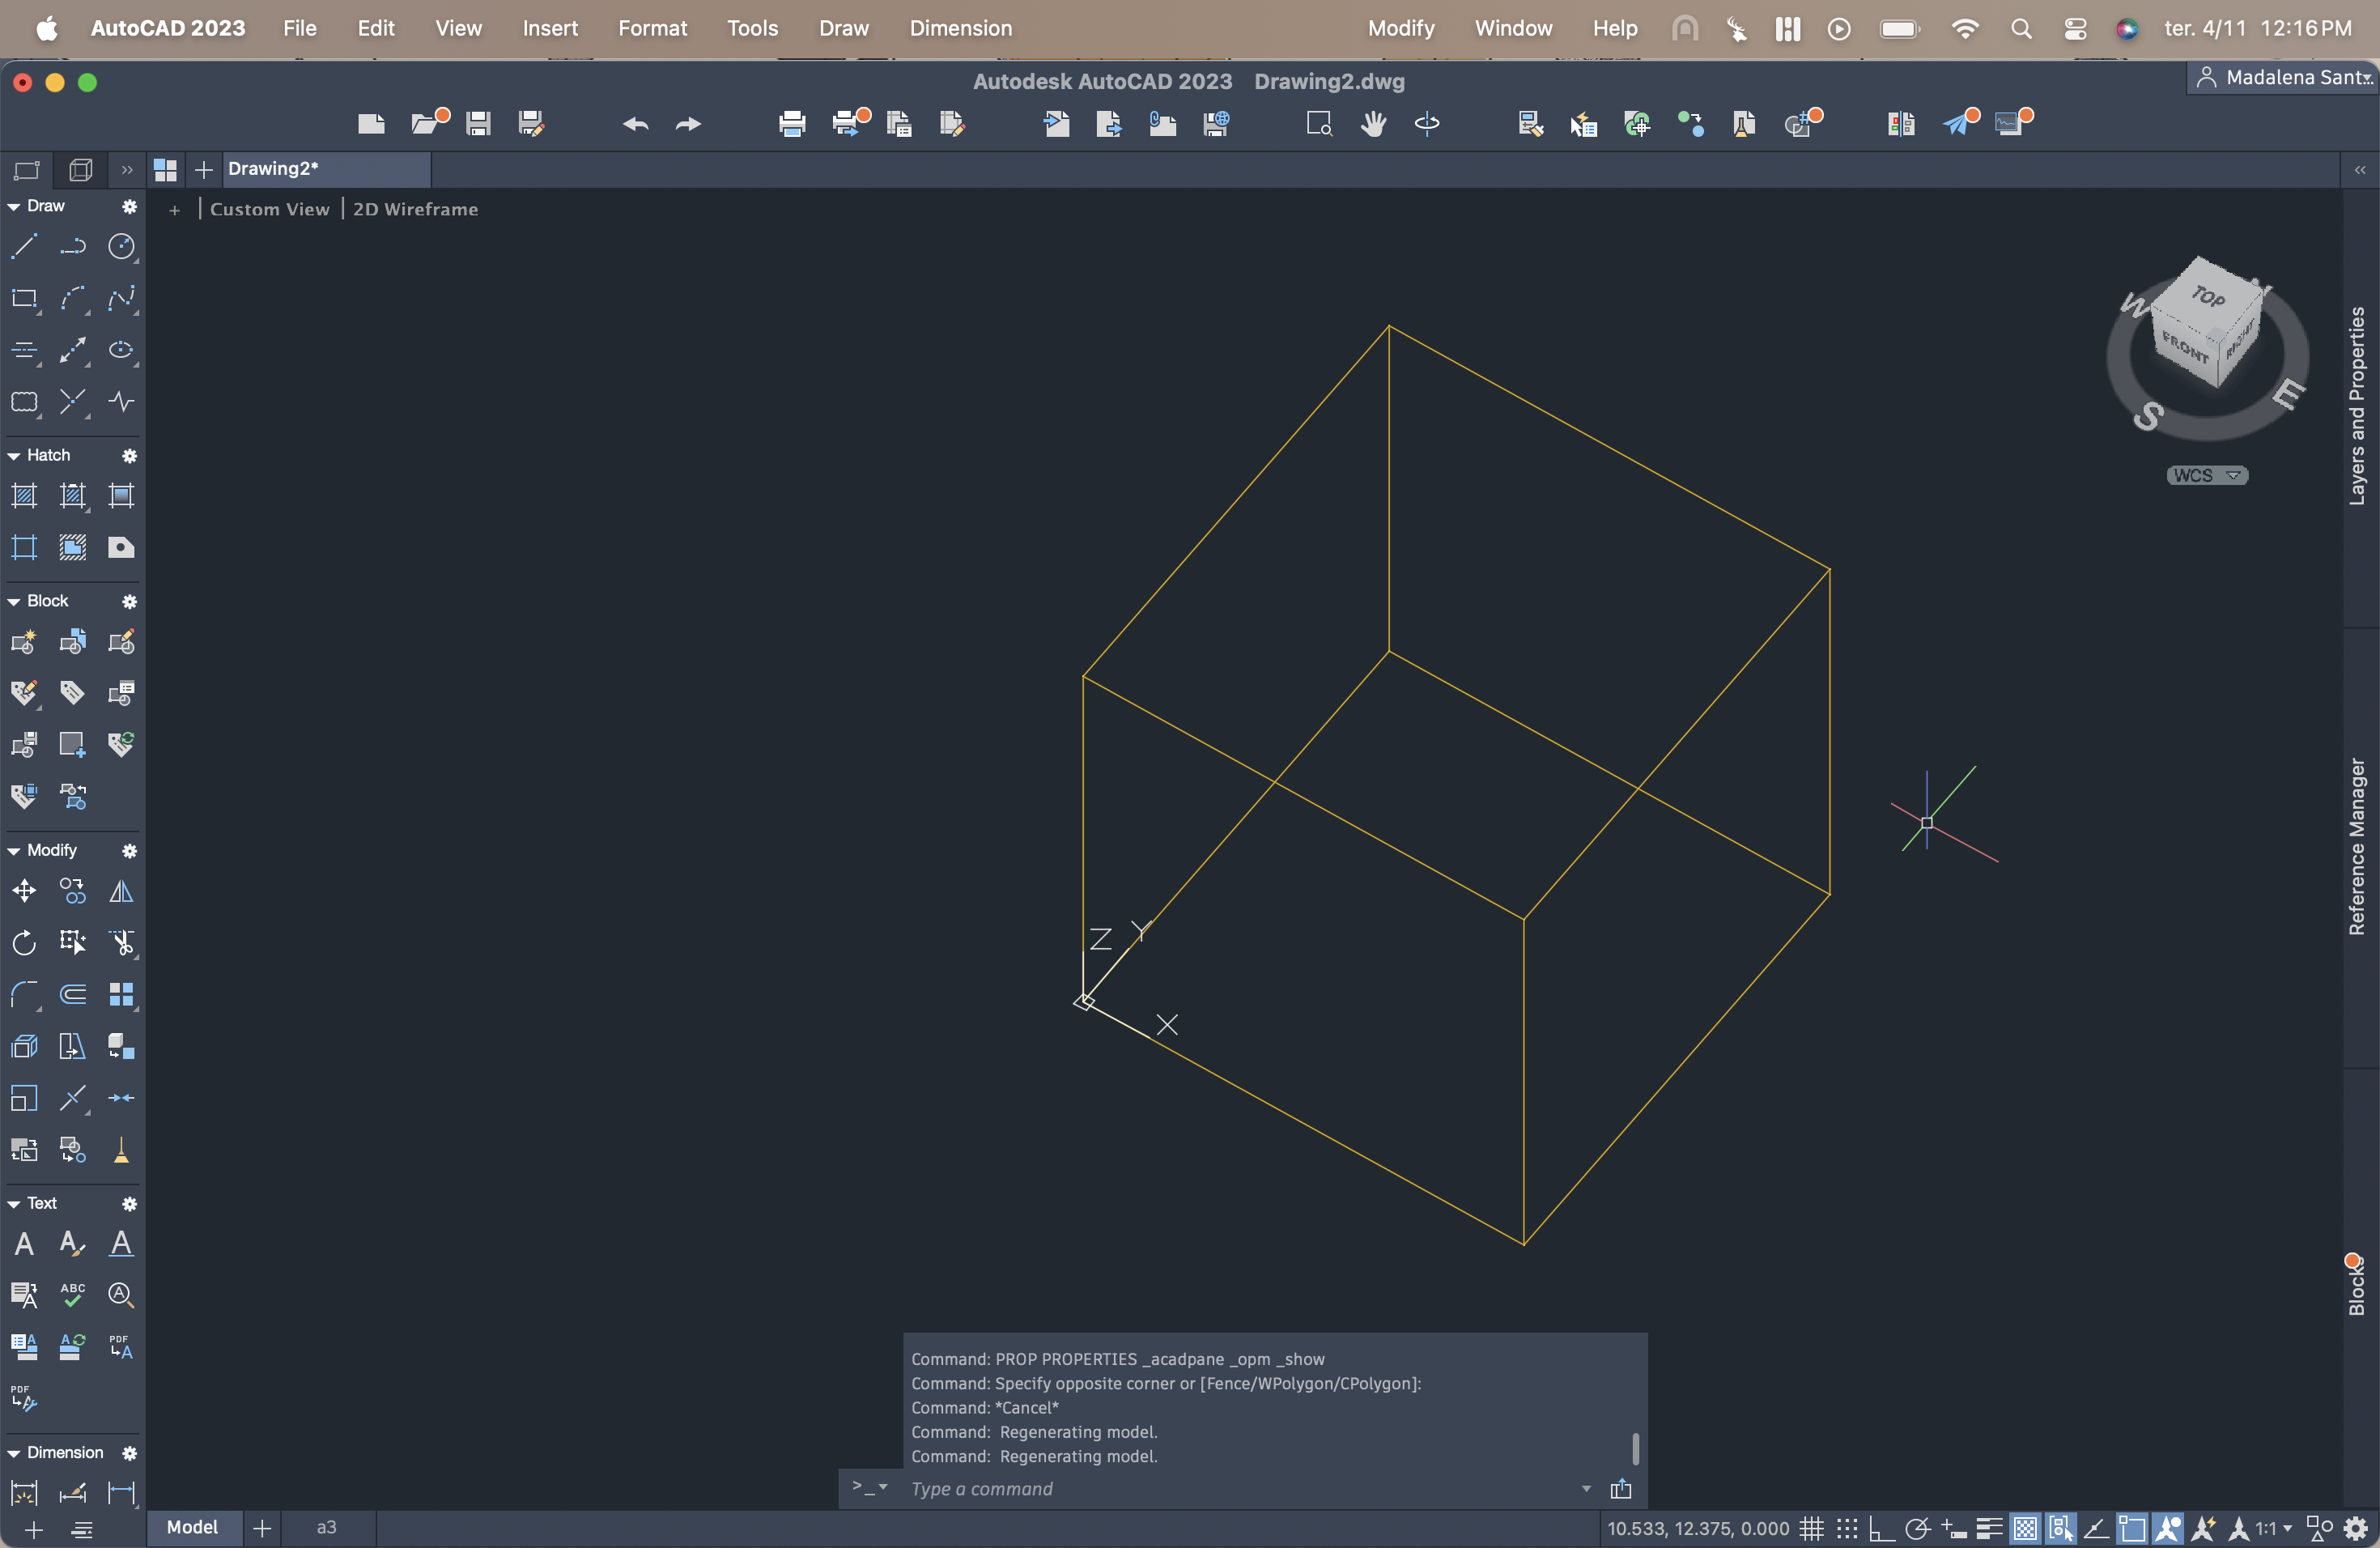
Task: Toggle ortho mode in status bar
Action: click(x=1881, y=1528)
